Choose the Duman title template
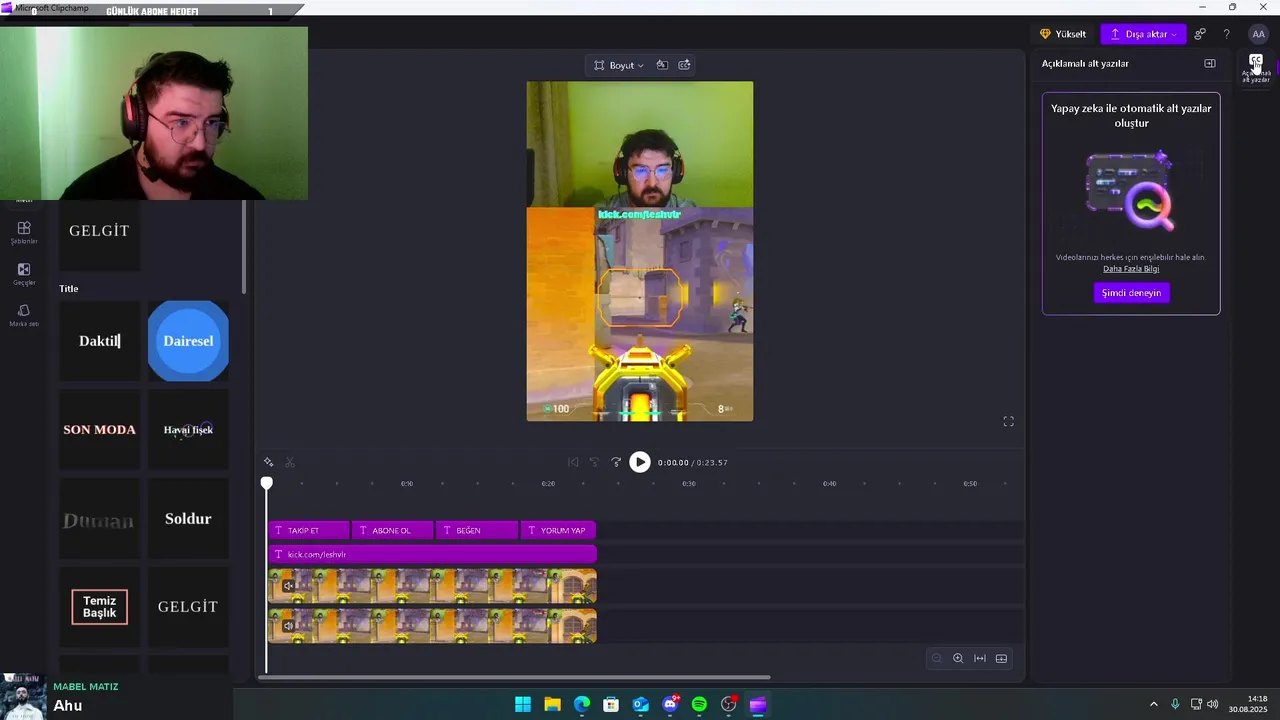 point(100,519)
